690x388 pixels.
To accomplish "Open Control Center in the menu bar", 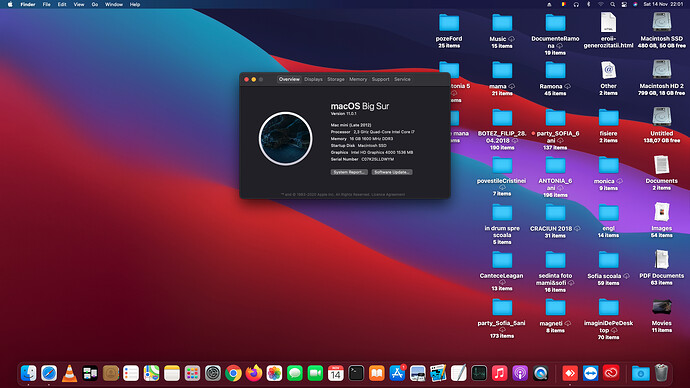I will pos(624,4).
